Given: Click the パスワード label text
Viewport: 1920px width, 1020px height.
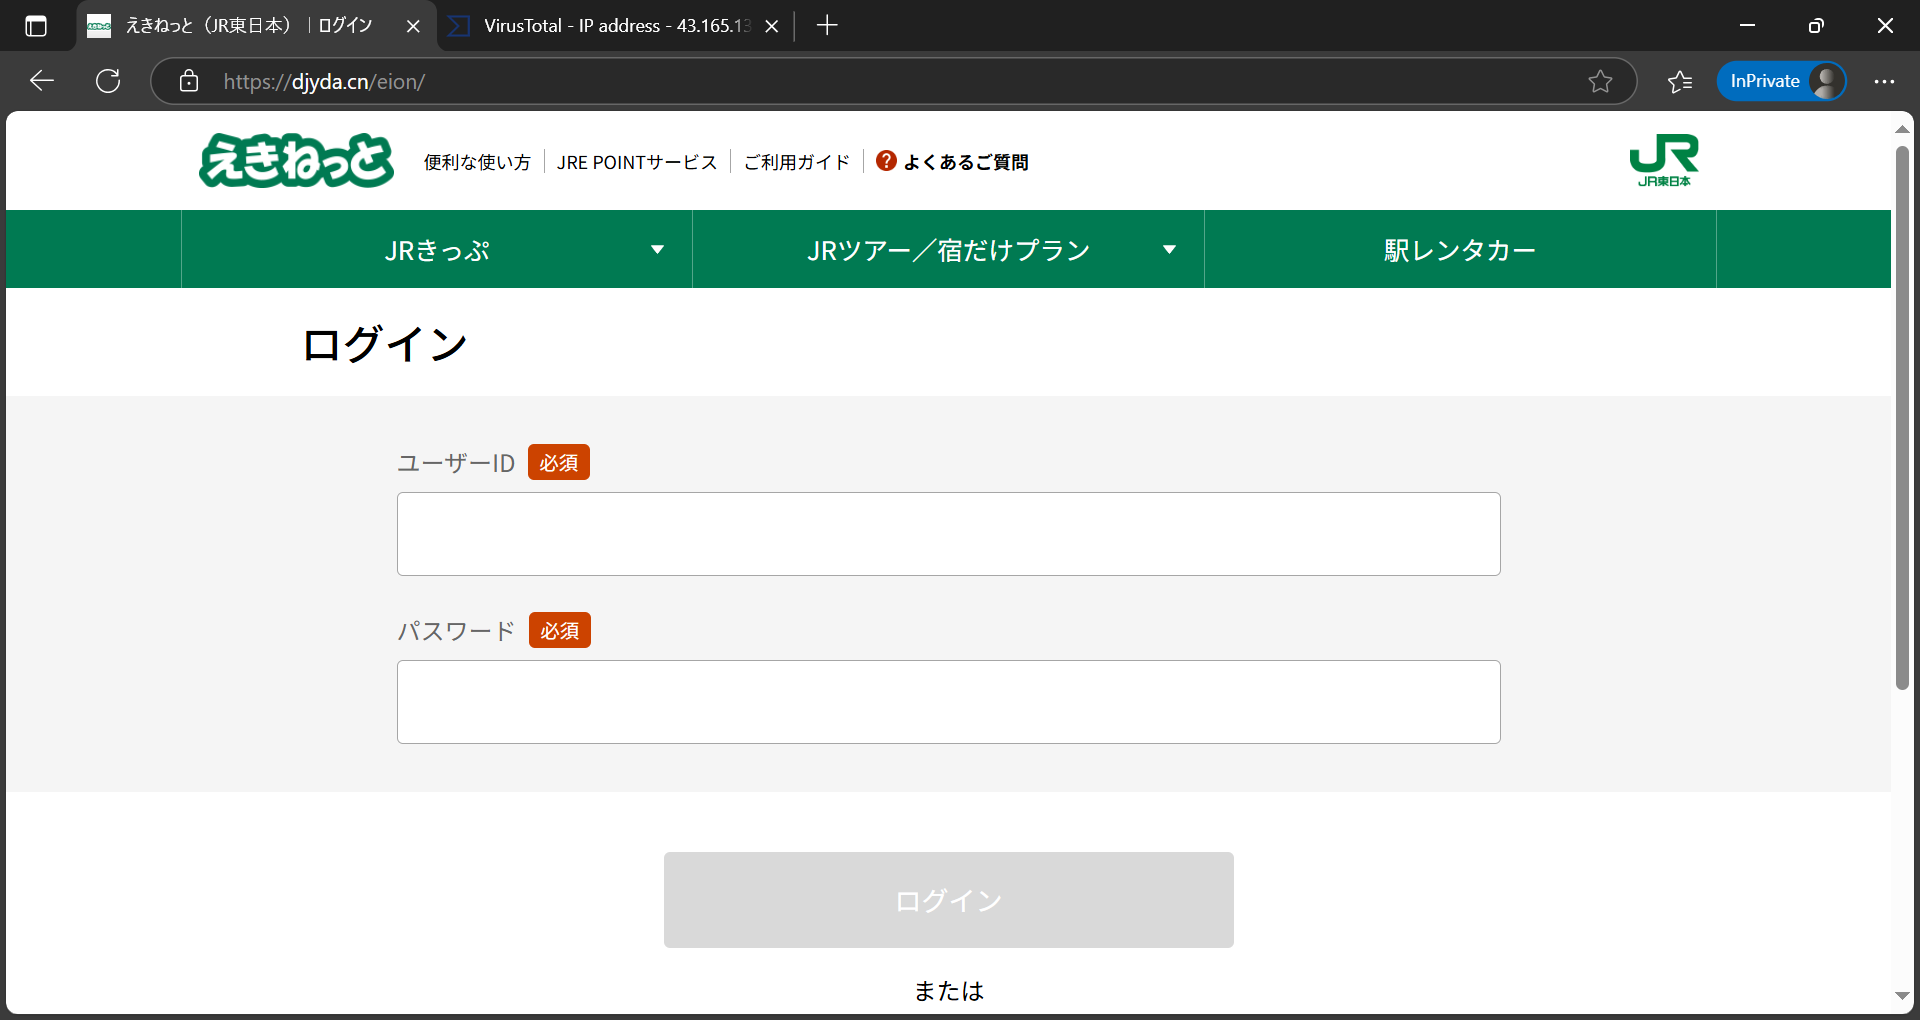Looking at the screenshot, I should pos(456,631).
